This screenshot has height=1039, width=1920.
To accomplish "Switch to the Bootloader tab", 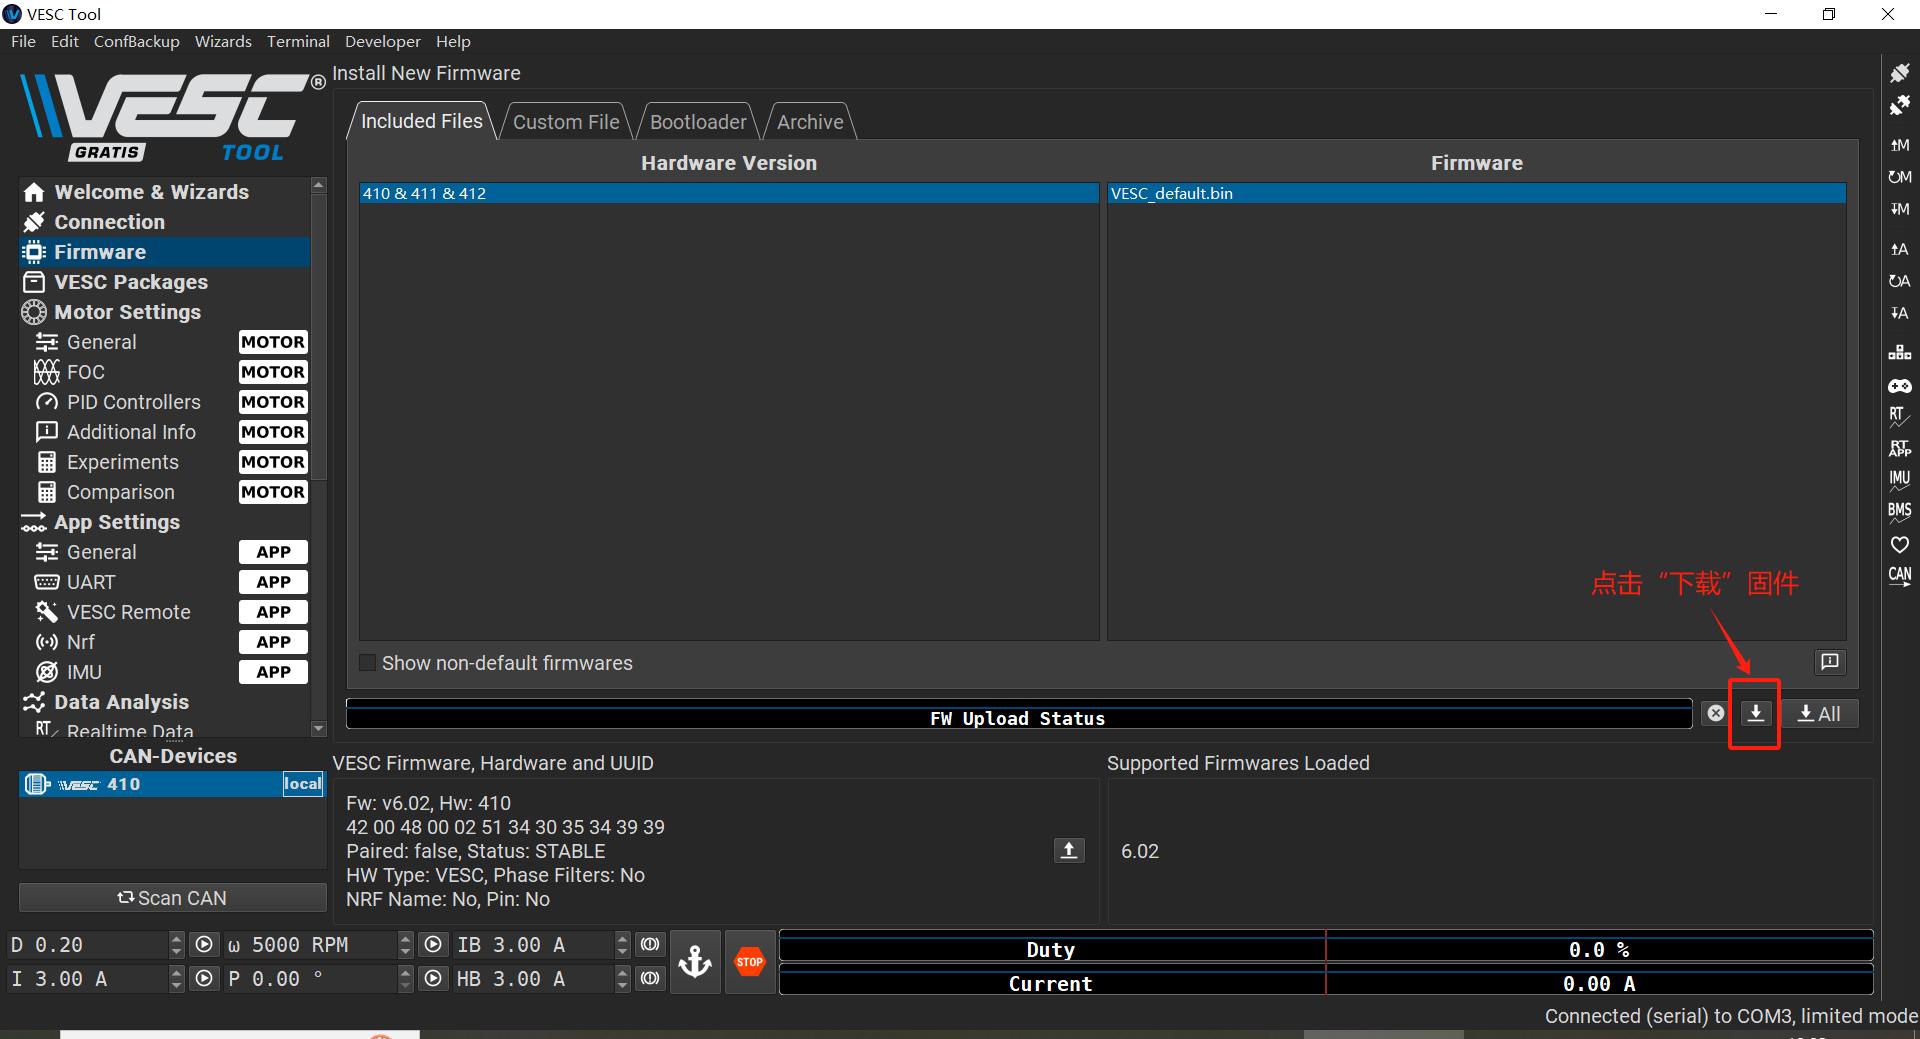I will click(x=698, y=122).
